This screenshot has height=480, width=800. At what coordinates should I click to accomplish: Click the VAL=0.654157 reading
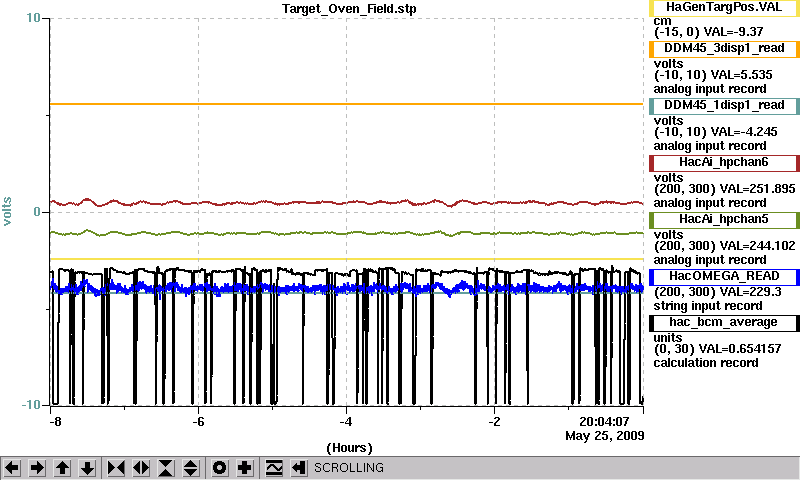[742, 349]
